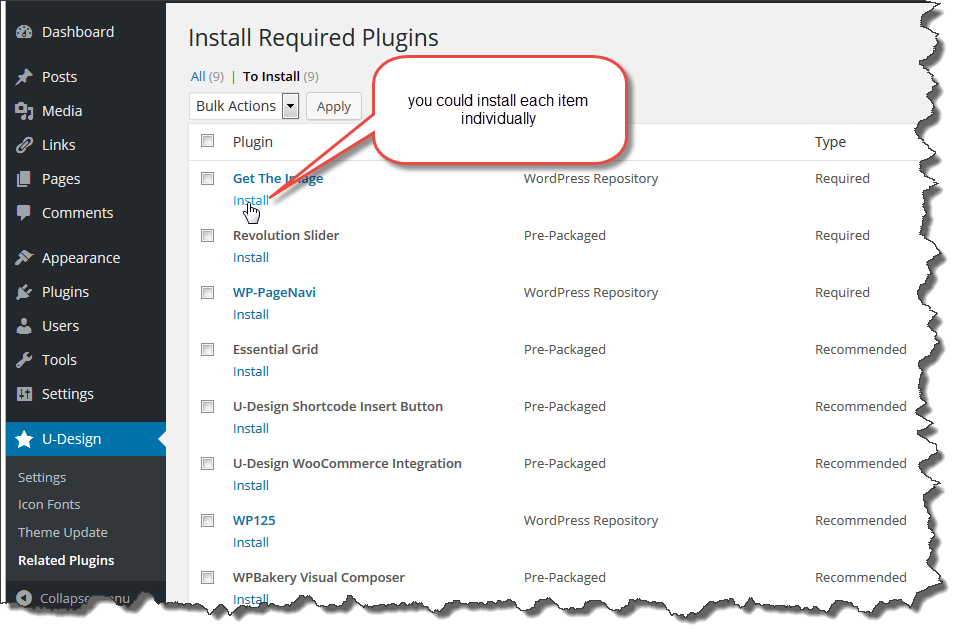The image size is (963, 639).
Task: Click the Collapse menu arrow icon
Action: pyautogui.click(x=24, y=598)
